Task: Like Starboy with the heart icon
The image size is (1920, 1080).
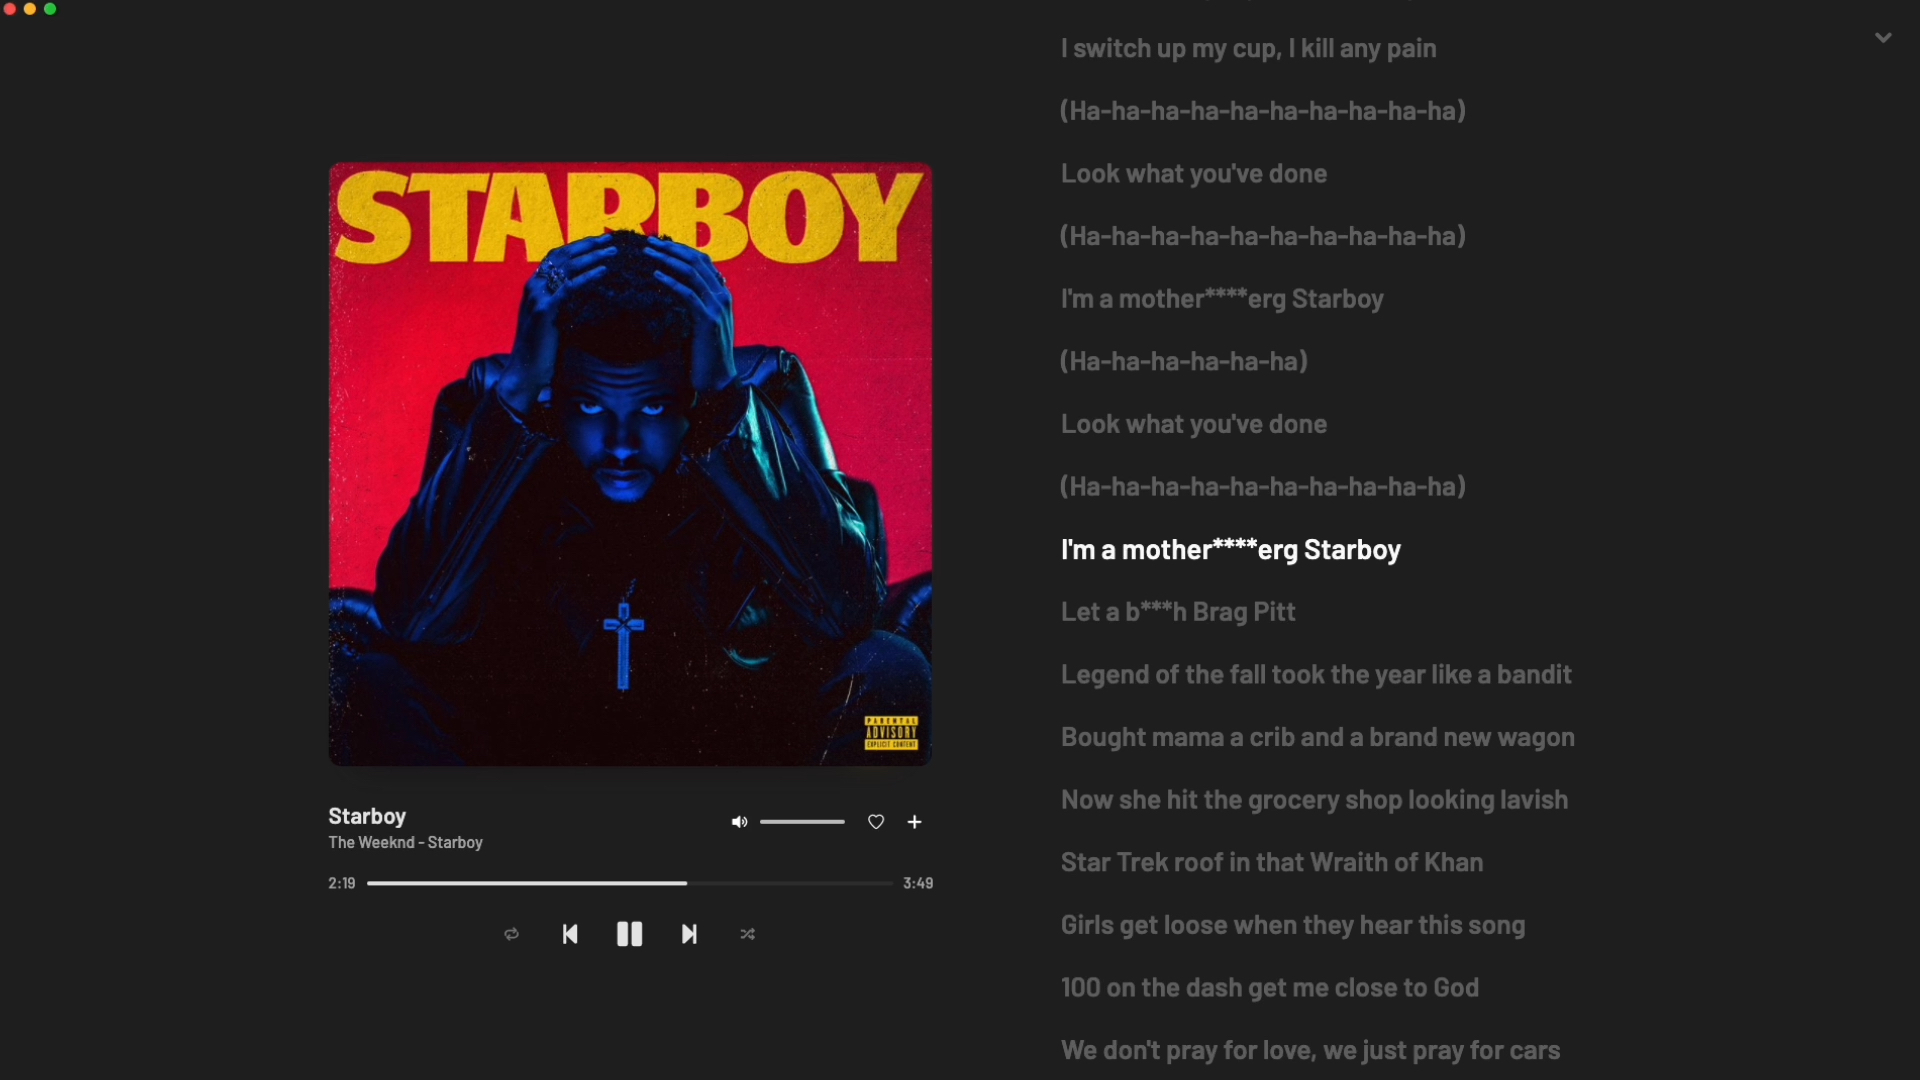Action: coord(876,822)
